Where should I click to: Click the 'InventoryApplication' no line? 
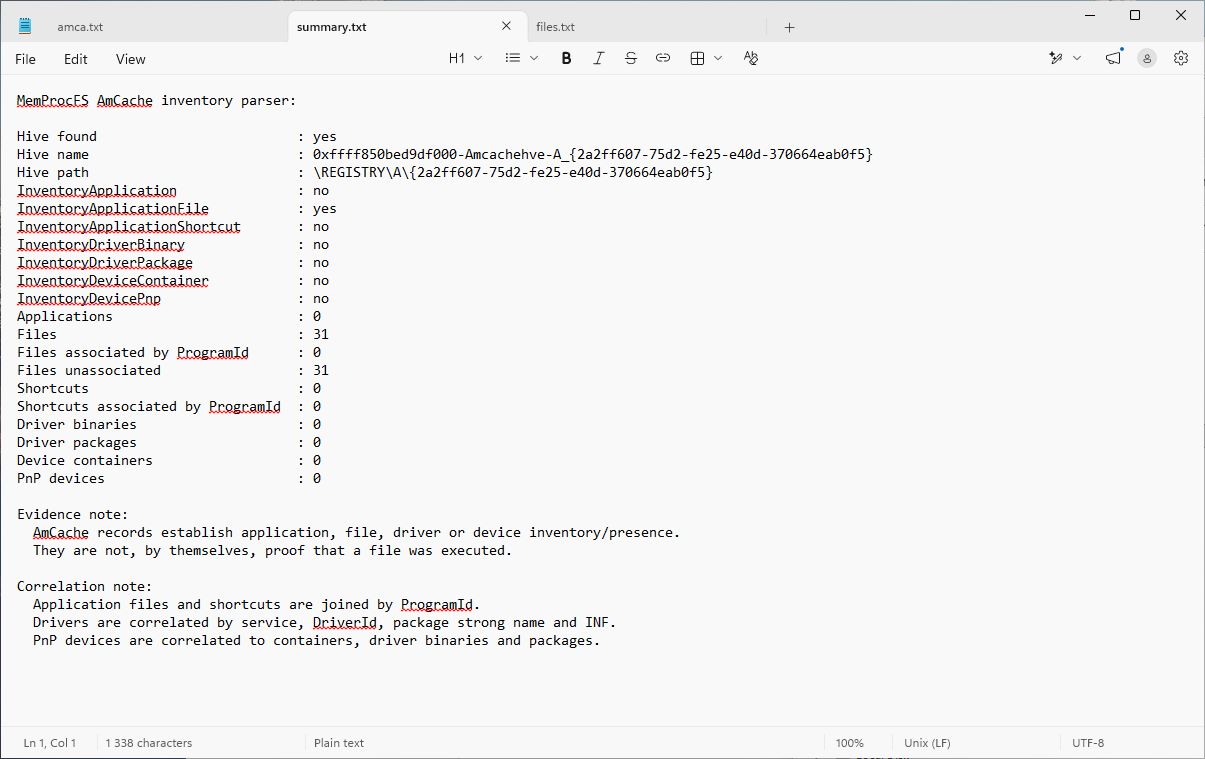(173, 190)
